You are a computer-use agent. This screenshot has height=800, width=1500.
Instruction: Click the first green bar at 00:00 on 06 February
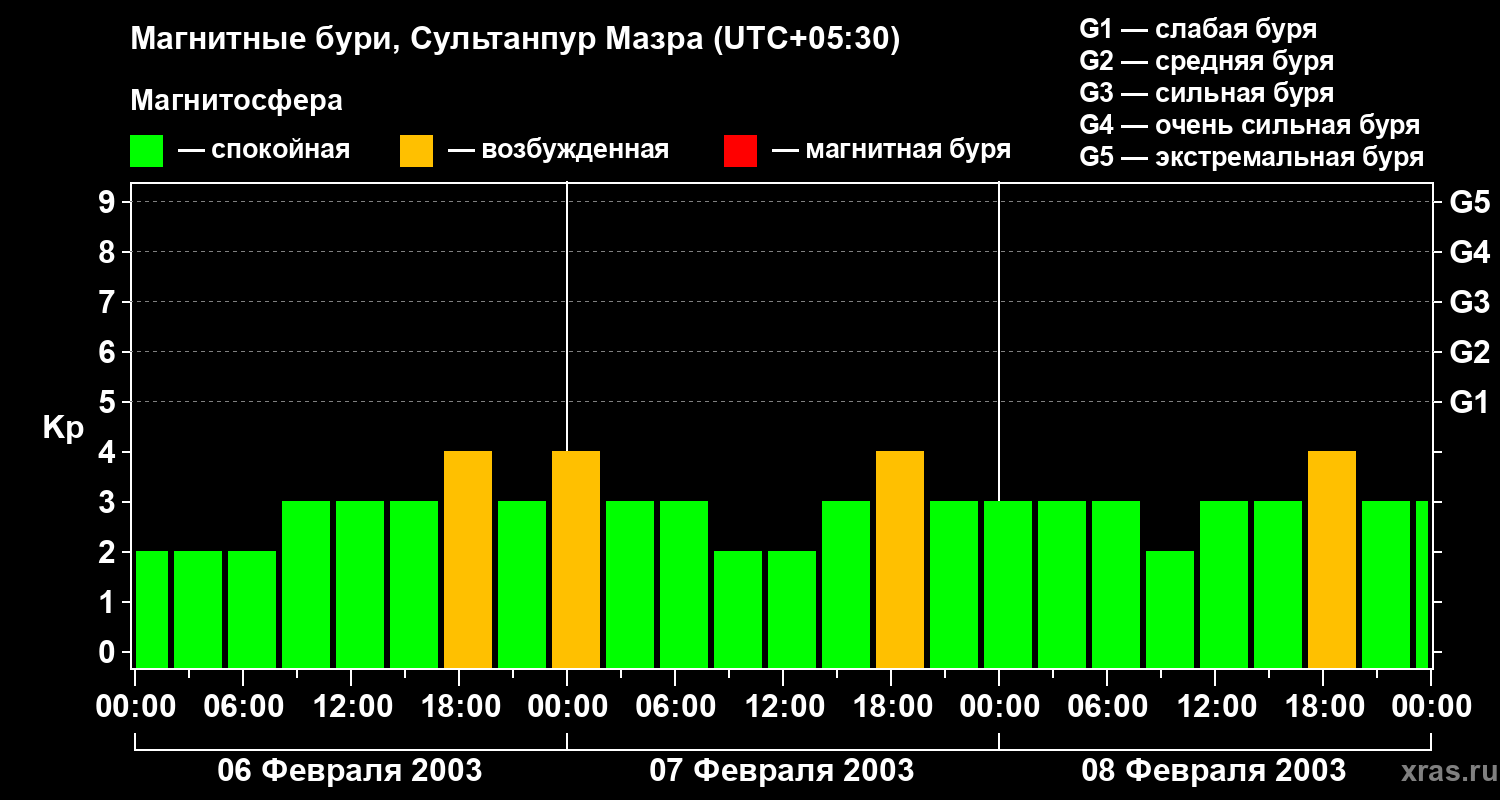coord(152,610)
